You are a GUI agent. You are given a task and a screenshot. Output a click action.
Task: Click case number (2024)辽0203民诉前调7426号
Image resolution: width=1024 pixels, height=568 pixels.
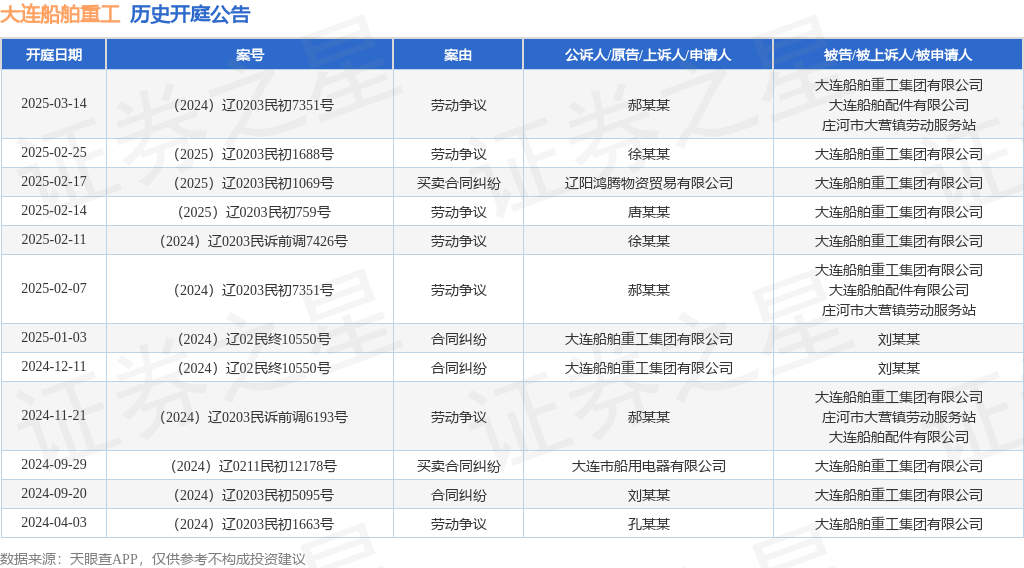(x=253, y=242)
